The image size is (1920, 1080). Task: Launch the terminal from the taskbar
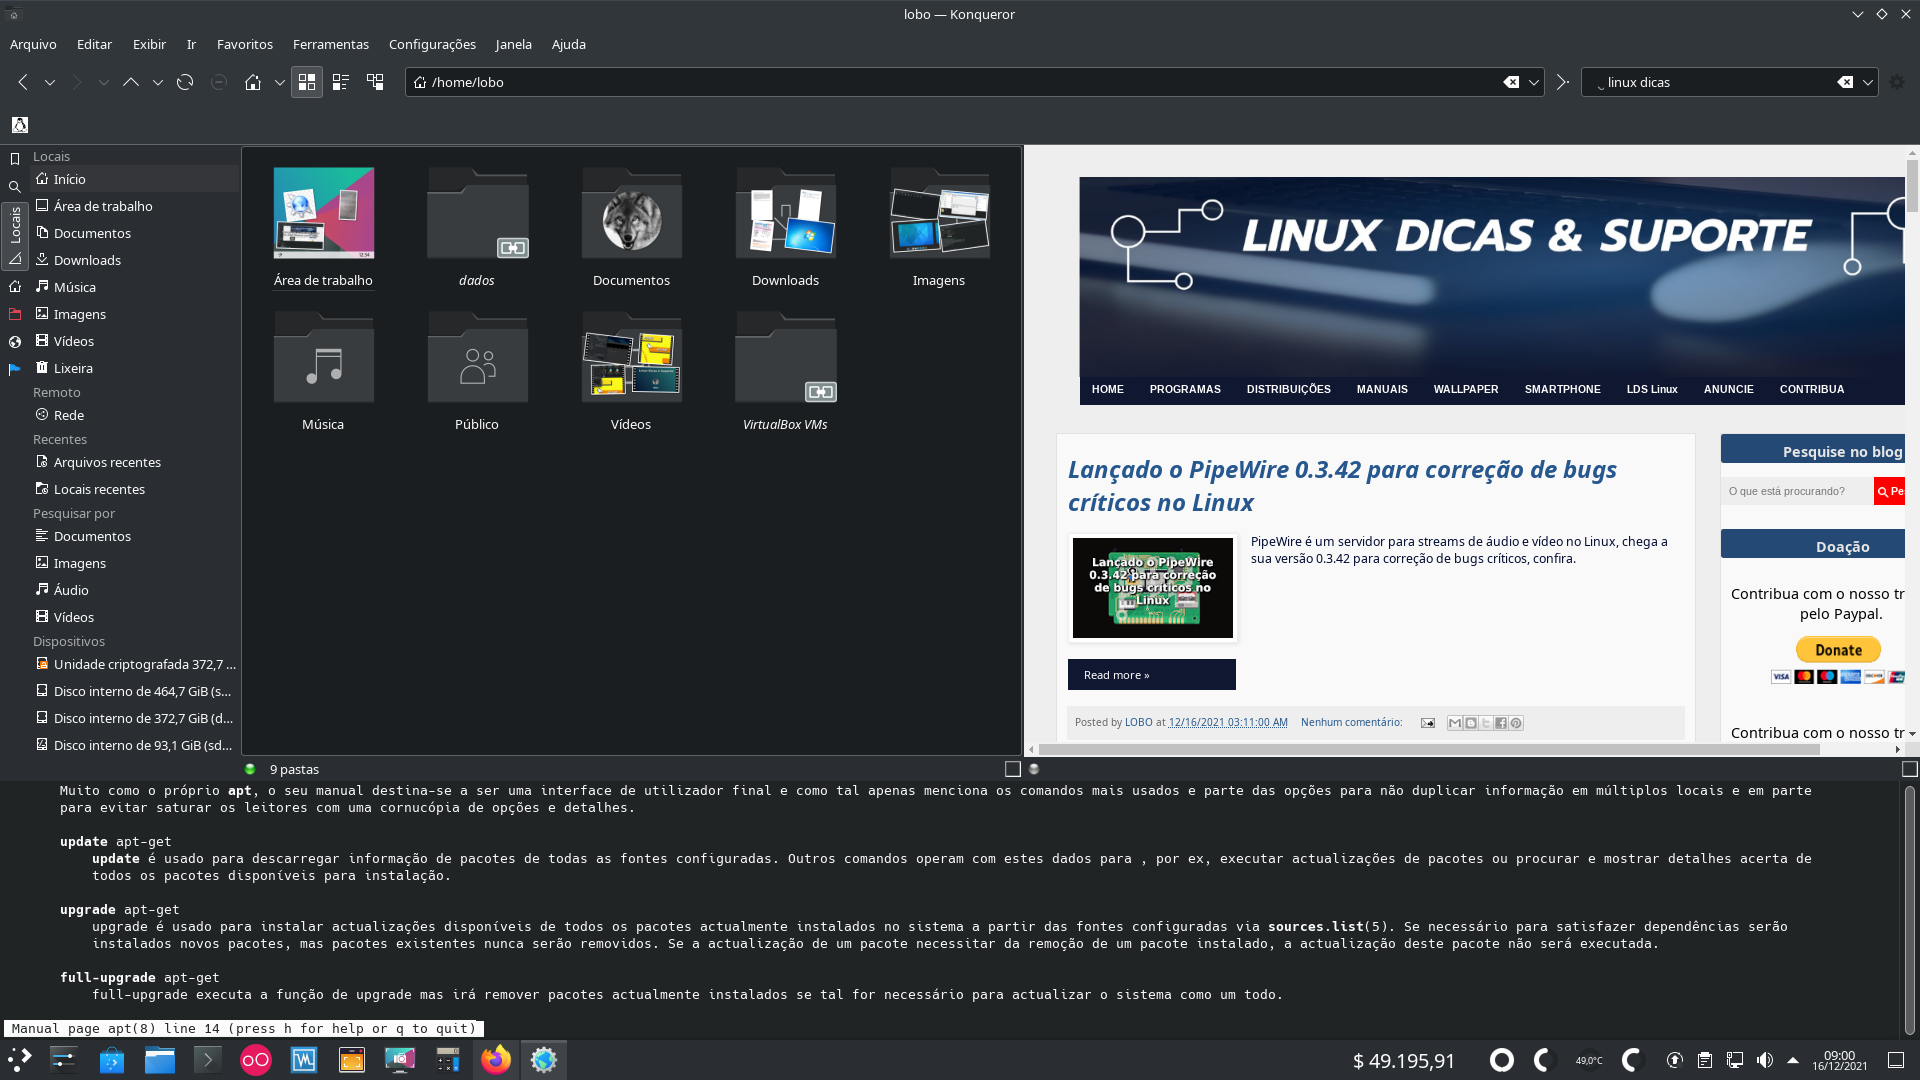tap(207, 1060)
